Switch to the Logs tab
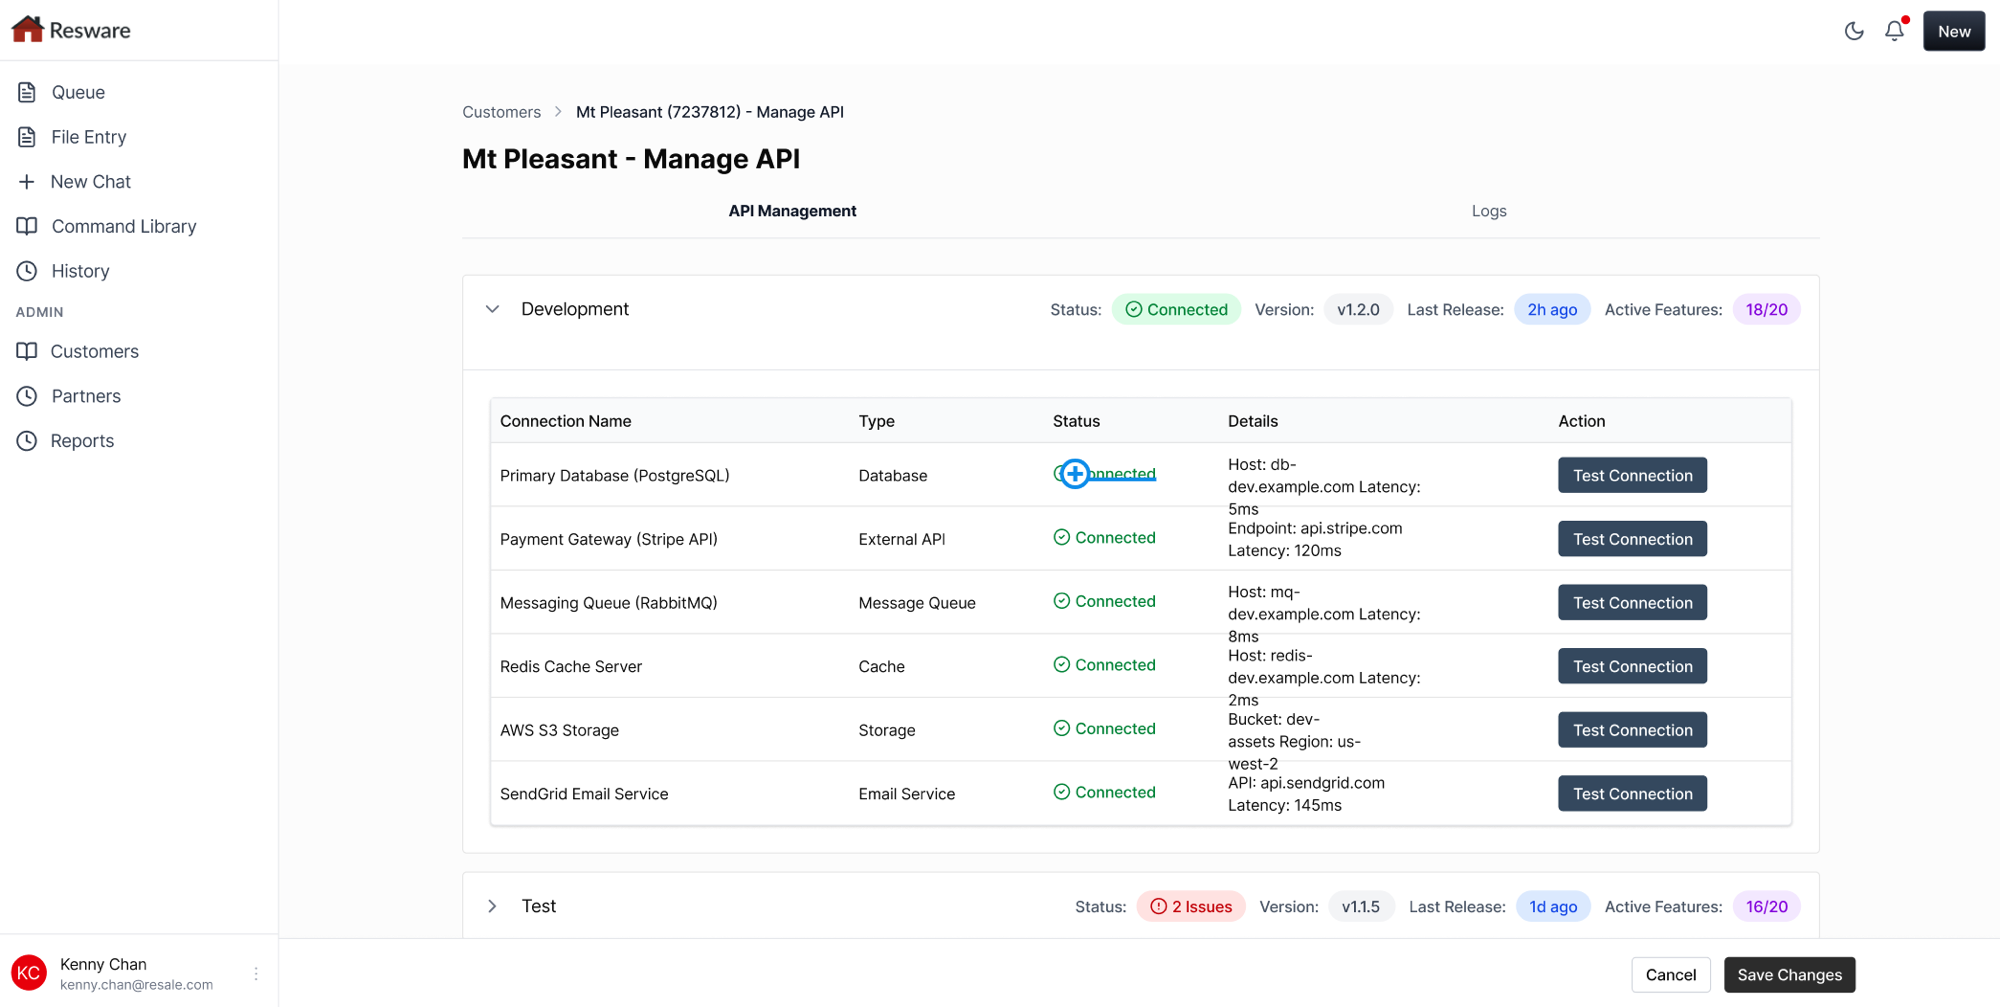 1488,211
